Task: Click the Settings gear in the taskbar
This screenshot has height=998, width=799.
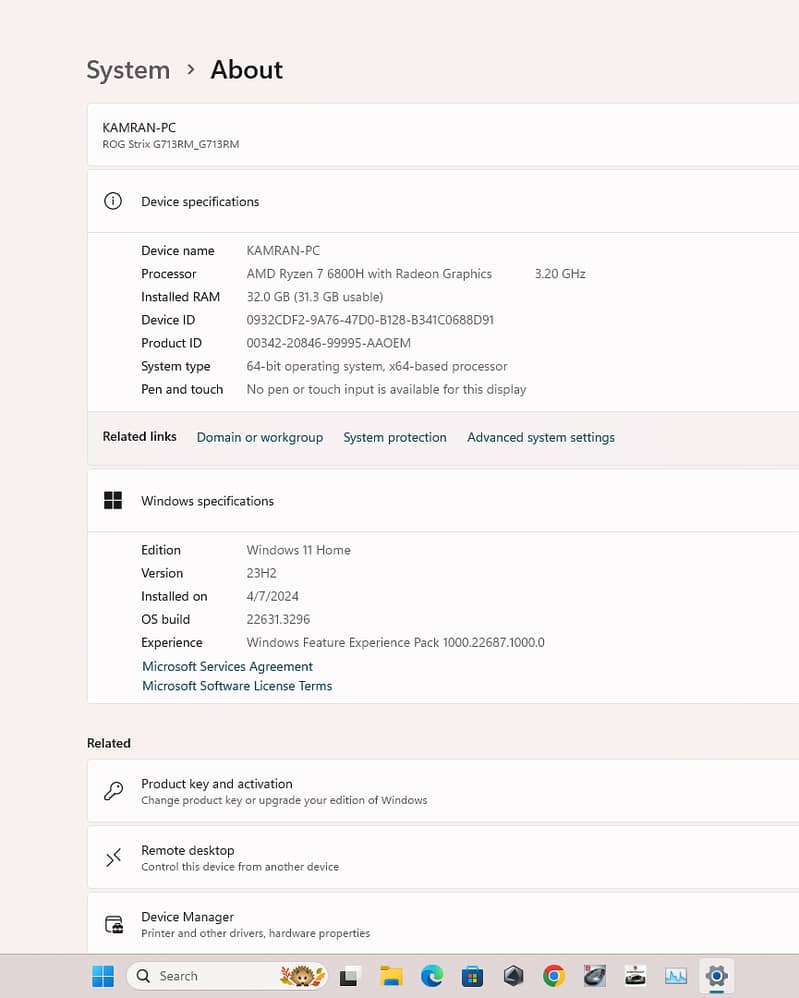Action: [x=716, y=976]
